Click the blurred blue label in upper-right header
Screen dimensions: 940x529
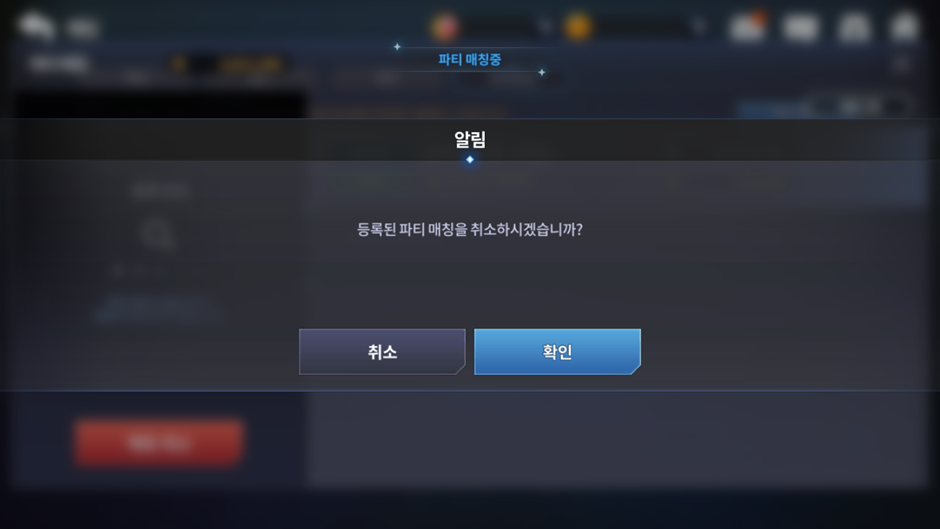point(776,109)
